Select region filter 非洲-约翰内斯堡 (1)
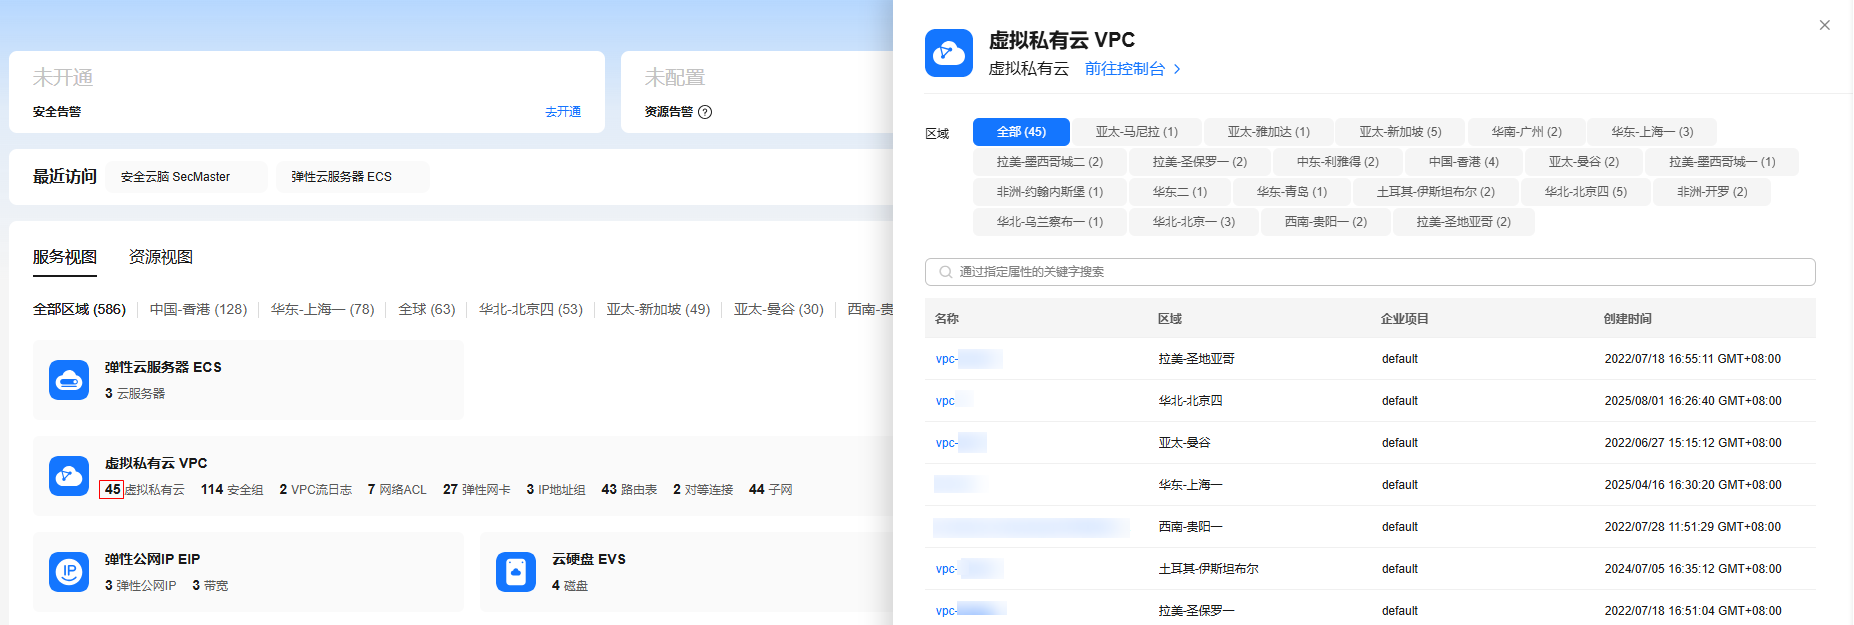The width and height of the screenshot is (1854, 625). point(1050,192)
